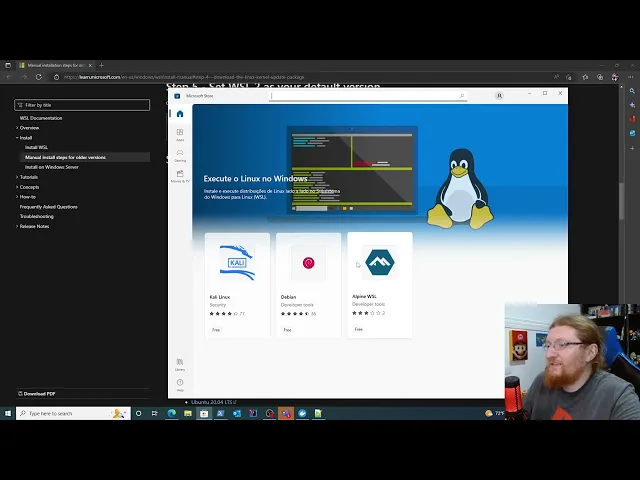Open Help in Store sidebar
640x480 pixels.
180,385
